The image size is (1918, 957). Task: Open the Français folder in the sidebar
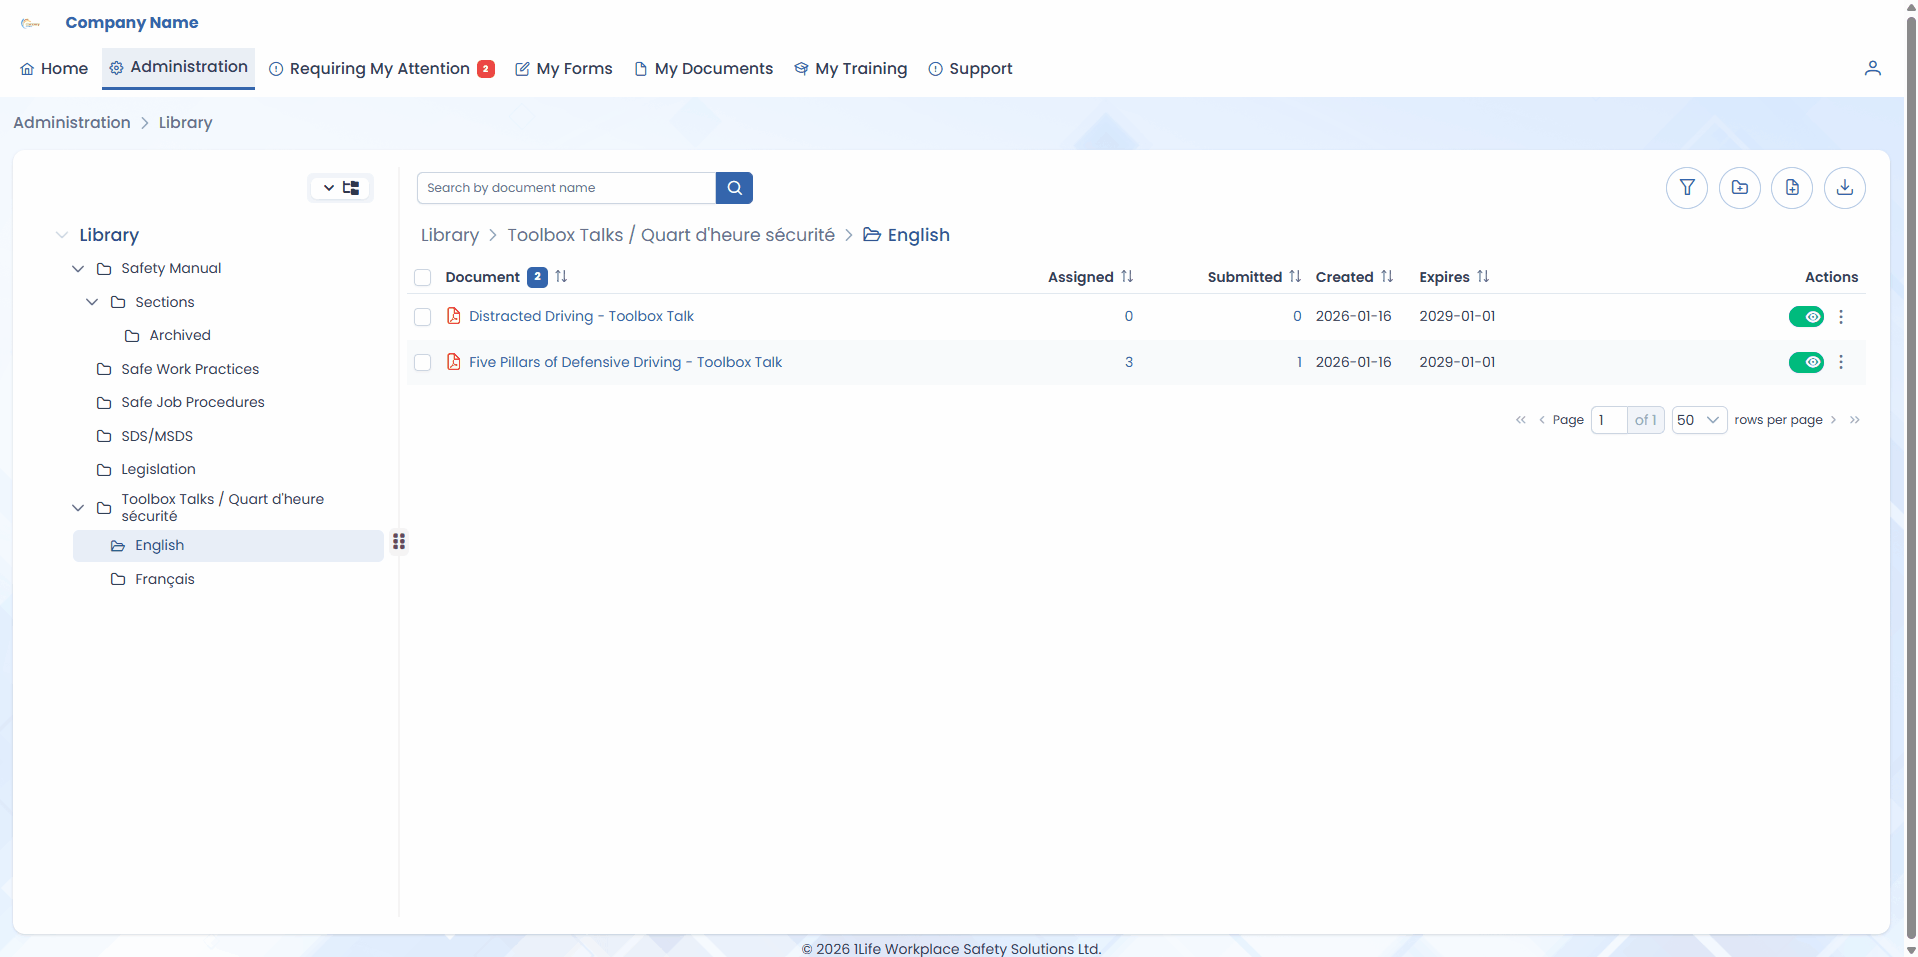165,579
